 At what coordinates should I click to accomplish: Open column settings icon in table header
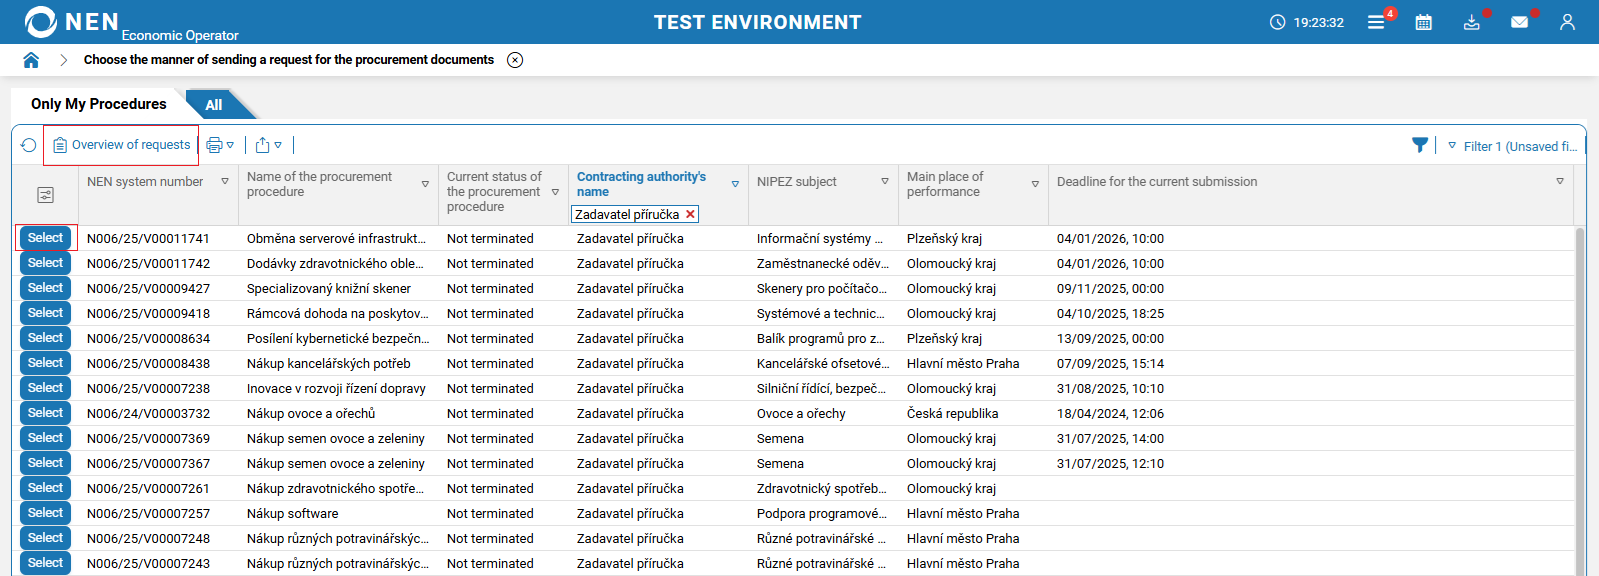[x=45, y=195]
